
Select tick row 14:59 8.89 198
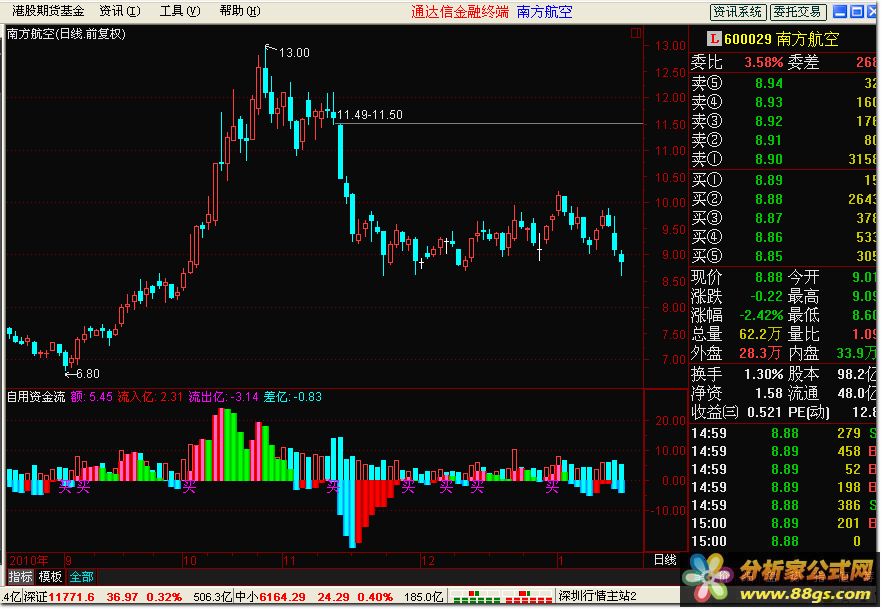point(783,488)
